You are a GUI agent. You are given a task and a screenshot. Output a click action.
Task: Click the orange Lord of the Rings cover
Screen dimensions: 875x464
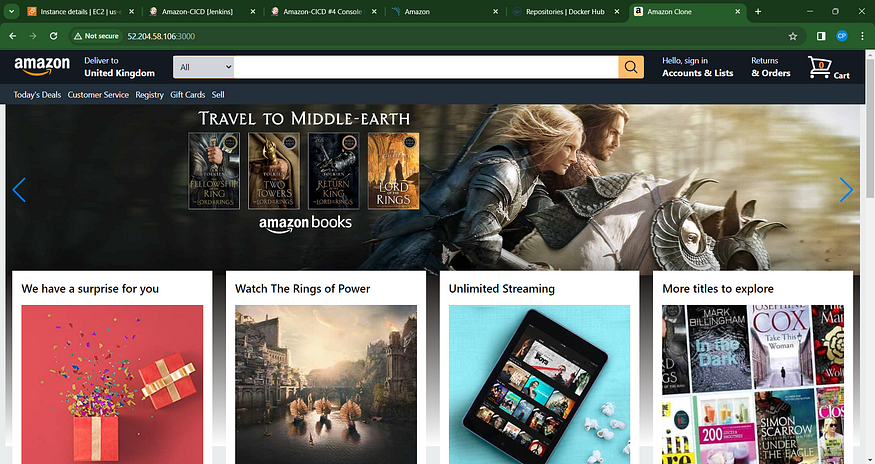pos(393,171)
